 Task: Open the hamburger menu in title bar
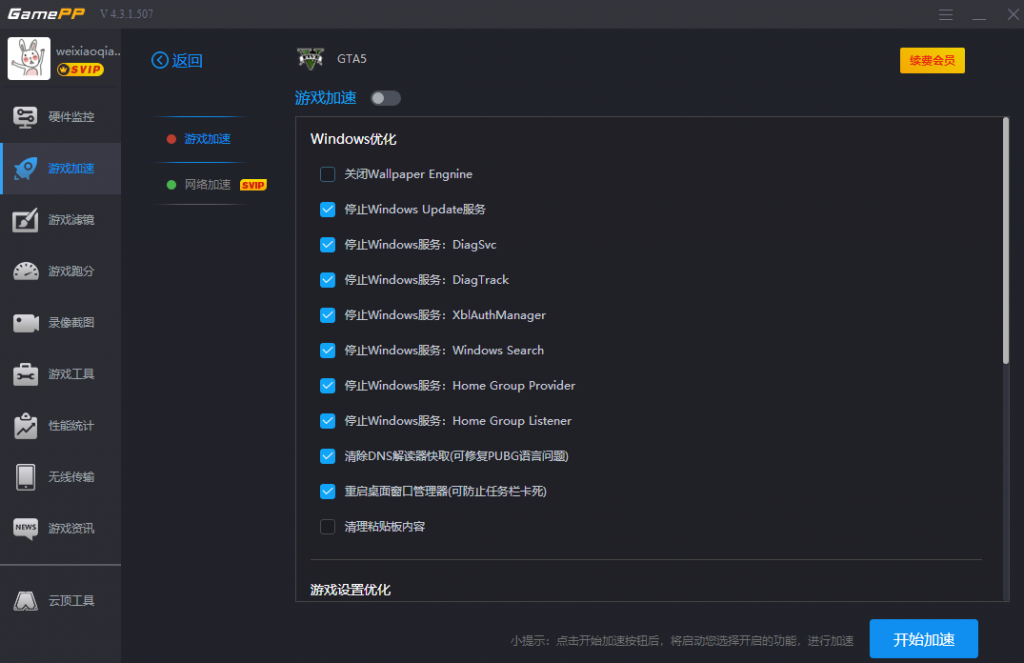pyautogui.click(x=946, y=14)
